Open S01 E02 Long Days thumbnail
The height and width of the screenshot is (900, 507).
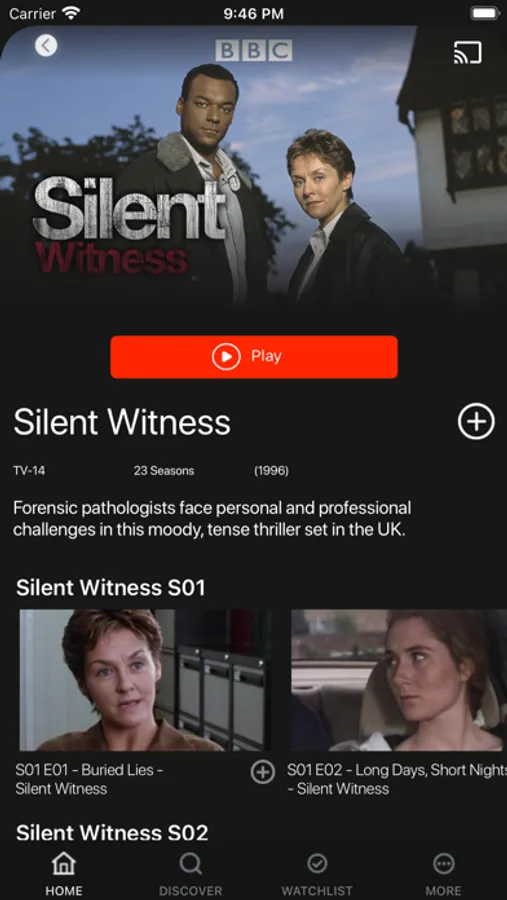coord(399,680)
